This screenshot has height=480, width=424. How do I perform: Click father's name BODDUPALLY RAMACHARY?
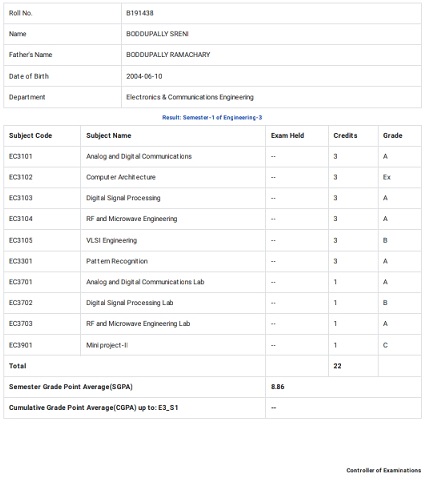pos(168,55)
